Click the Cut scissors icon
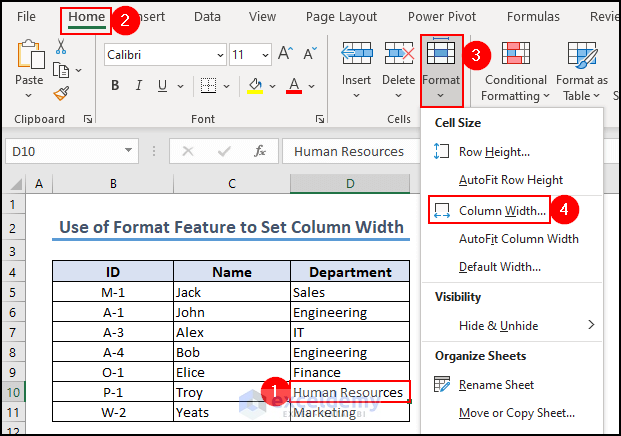The image size is (621, 436). tap(60, 47)
